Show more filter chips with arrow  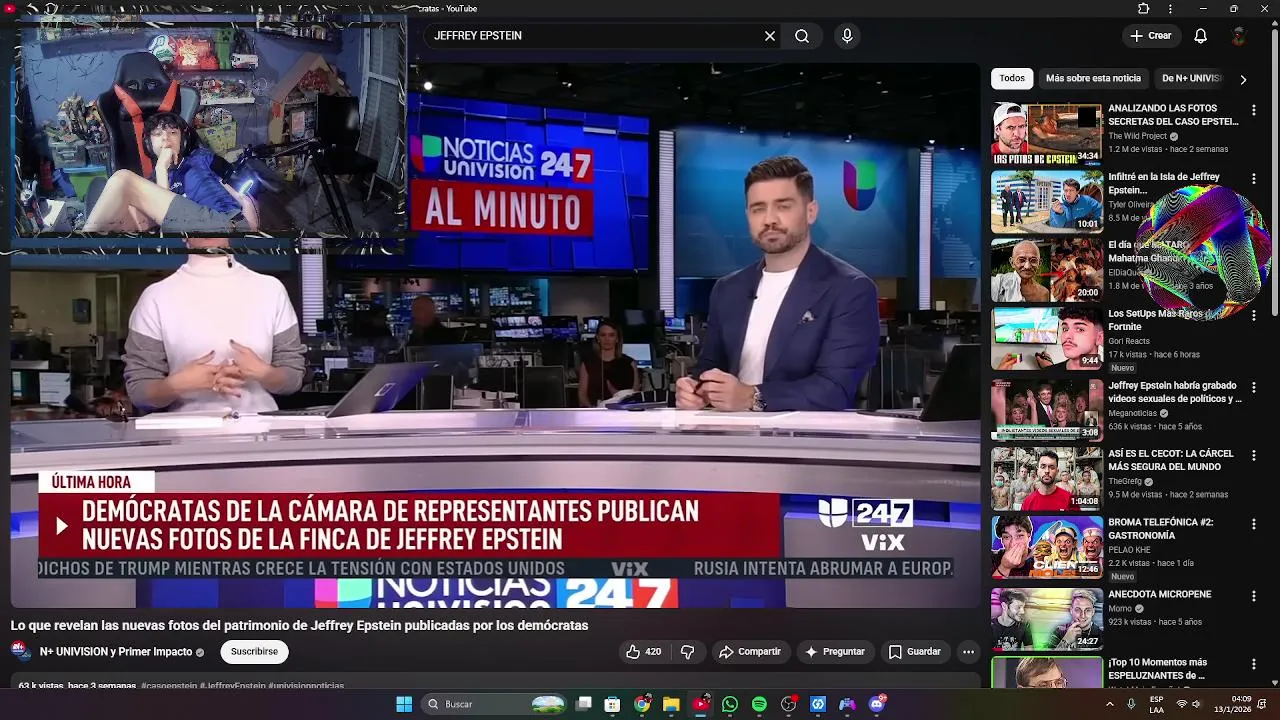click(x=1243, y=79)
